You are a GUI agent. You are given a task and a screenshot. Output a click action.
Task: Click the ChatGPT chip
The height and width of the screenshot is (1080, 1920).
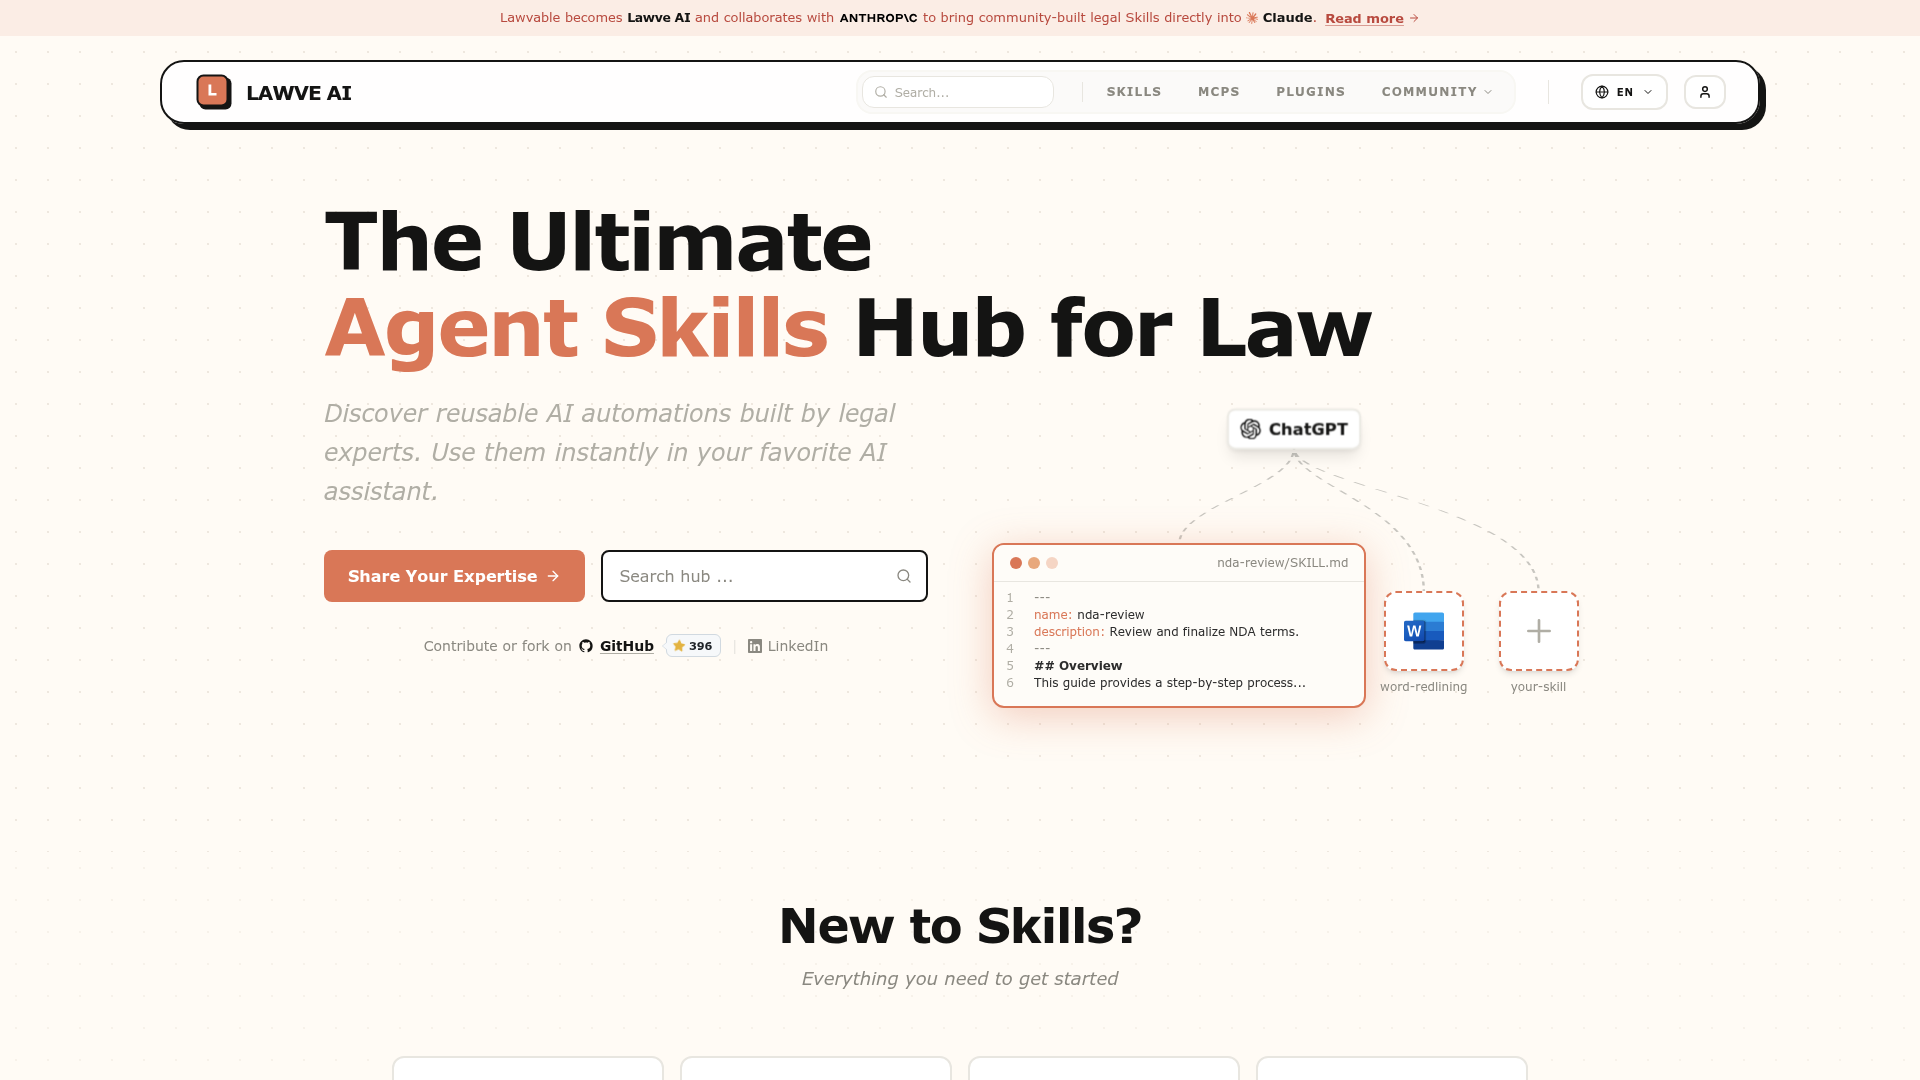(x=1294, y=429)
